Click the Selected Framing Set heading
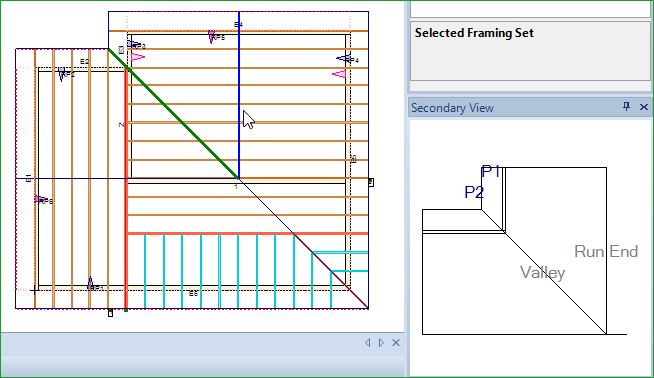Viewport: 654px width, 378px height. point(474,33)
